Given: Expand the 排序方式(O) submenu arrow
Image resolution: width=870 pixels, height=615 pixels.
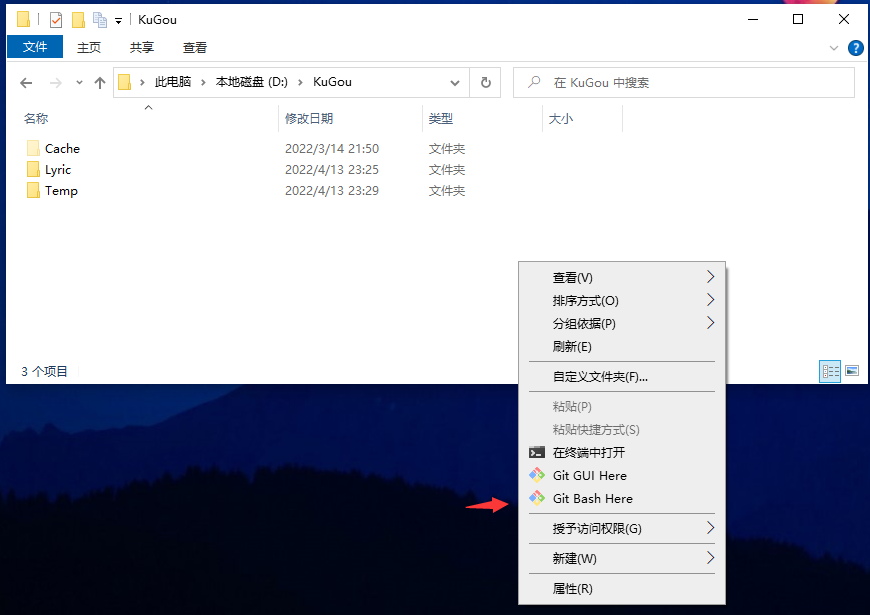Looking at the screenshot, I should click(710, 300).
